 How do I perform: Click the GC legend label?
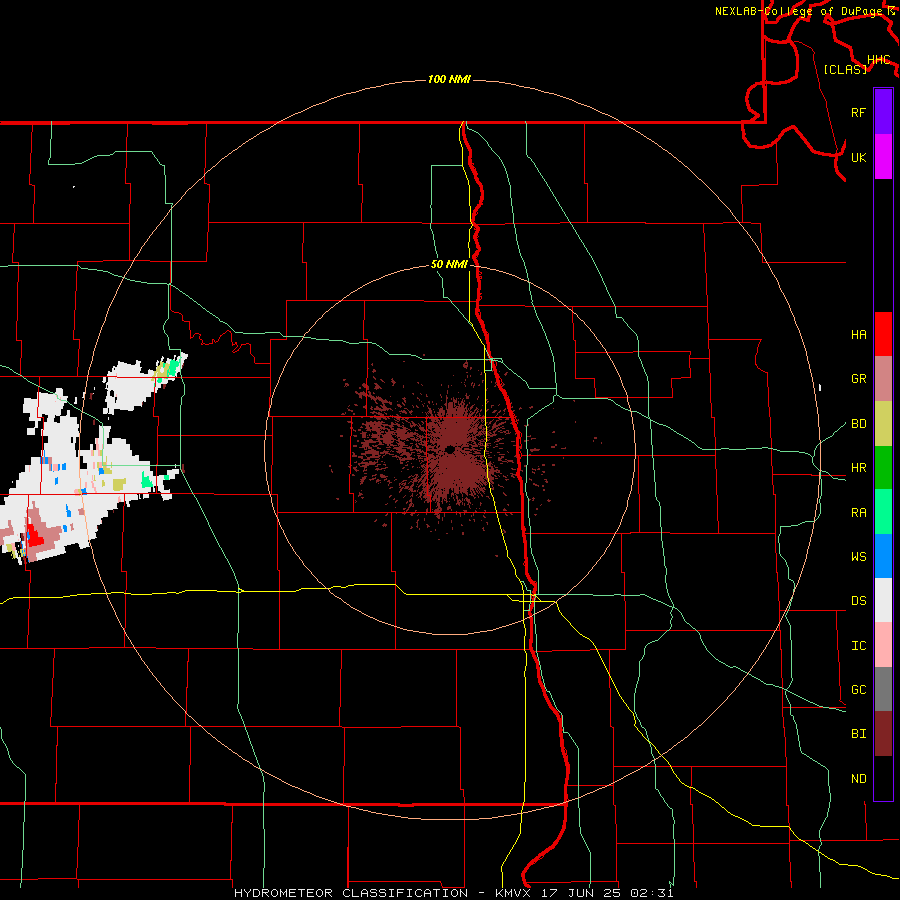(x=858, y=689)
